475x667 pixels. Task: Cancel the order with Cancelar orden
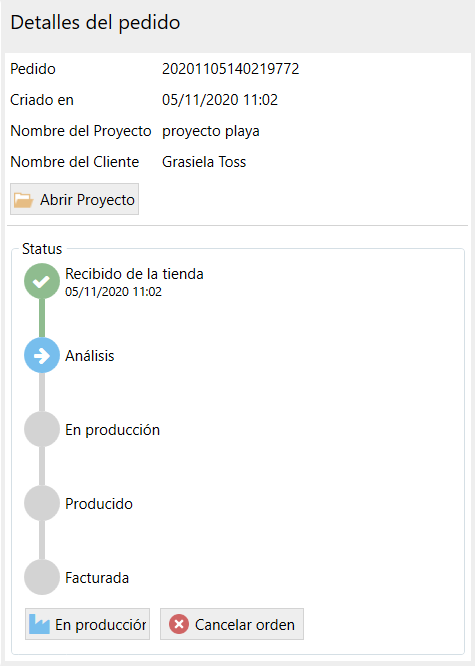coord(232,624)
